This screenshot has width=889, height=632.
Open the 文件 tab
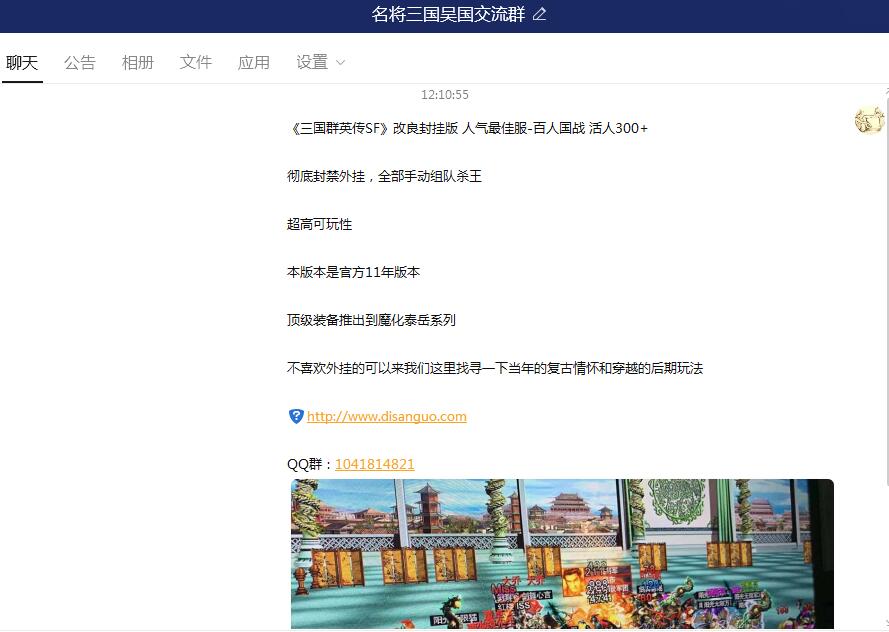pos(196,62)
